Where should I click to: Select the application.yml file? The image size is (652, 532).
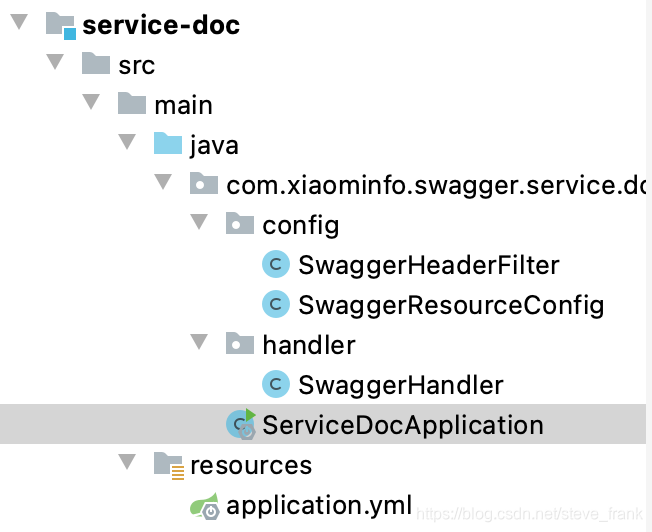pos(319,505)
